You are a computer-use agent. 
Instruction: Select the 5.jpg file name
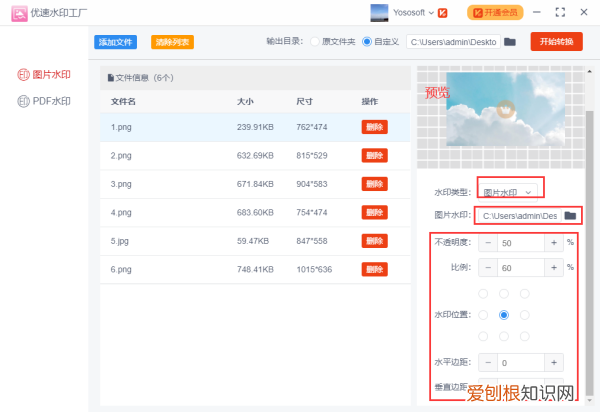119,241
